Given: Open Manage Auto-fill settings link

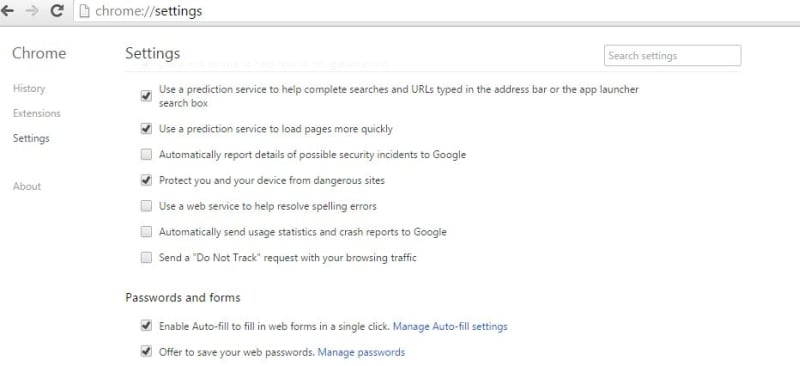Looking at the screenshot, I should click(x=450, y=326).
